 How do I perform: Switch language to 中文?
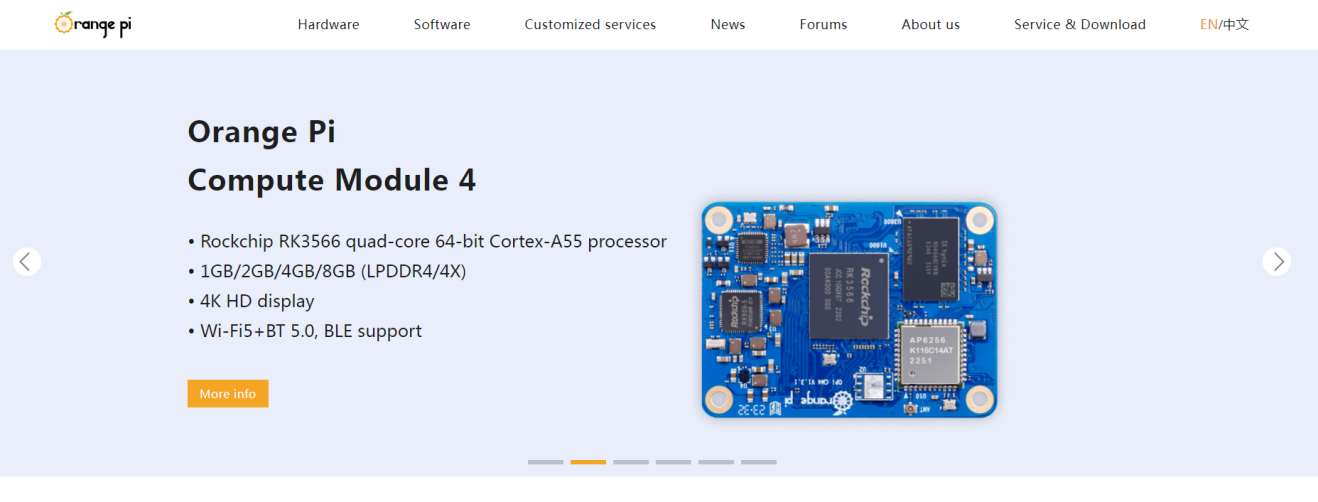point(1236,25)
